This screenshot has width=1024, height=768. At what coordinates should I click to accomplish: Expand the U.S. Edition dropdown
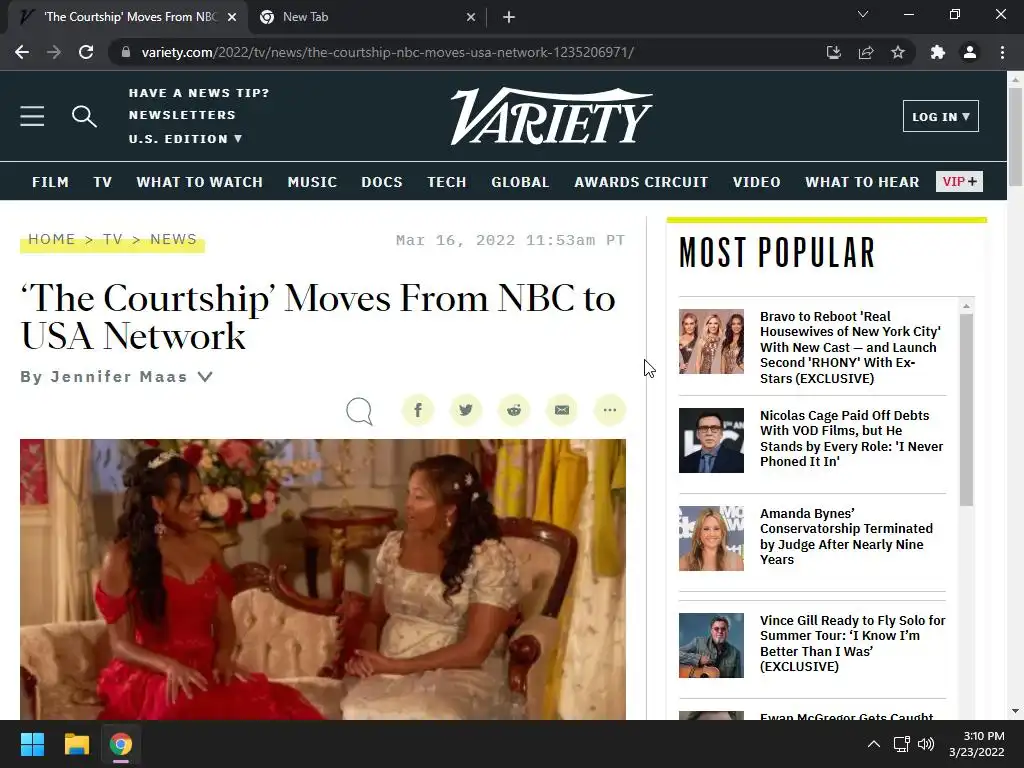click(185, 138)
